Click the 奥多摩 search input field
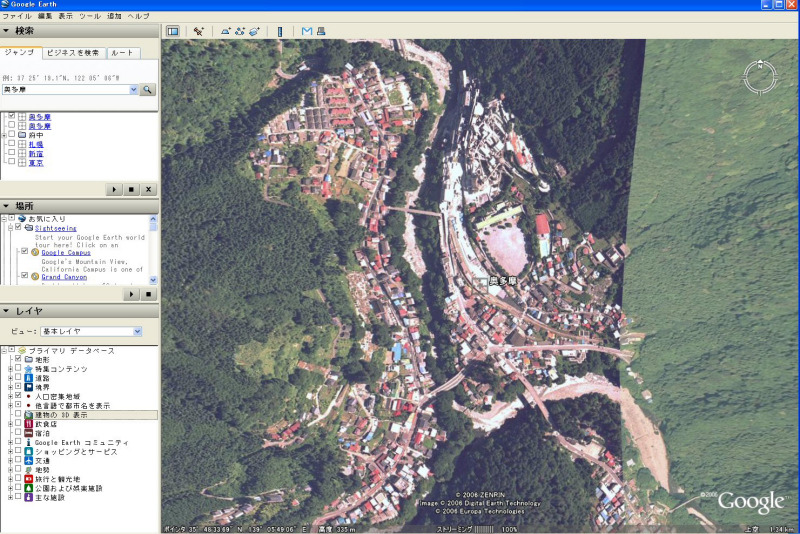Image resolution: width=800 pixels, height=534 pixels. pyautogui.click(x=66, y=90)
